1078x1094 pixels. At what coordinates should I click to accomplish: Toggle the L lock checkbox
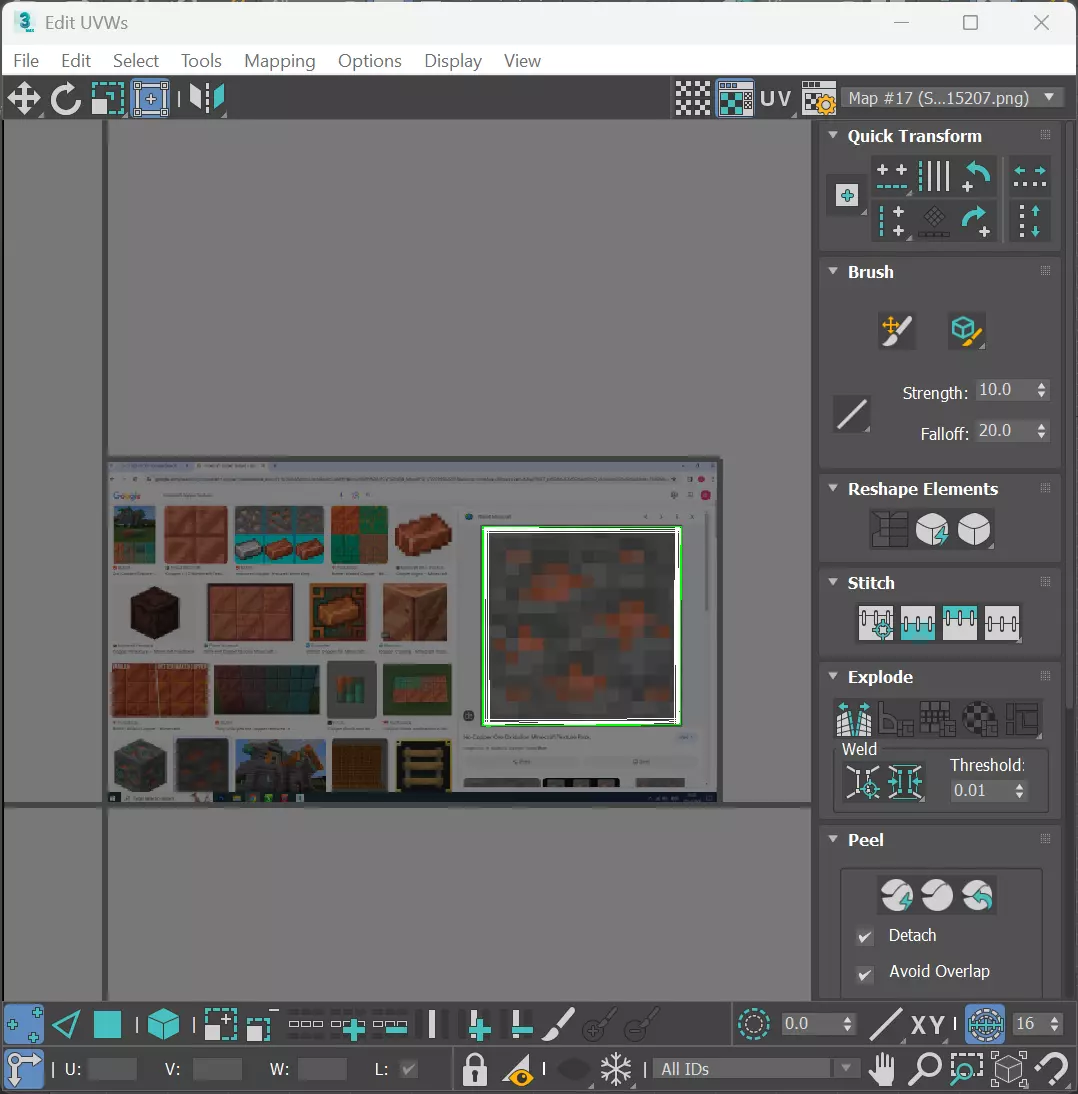pyautogui.click(x=408, y=1069)
